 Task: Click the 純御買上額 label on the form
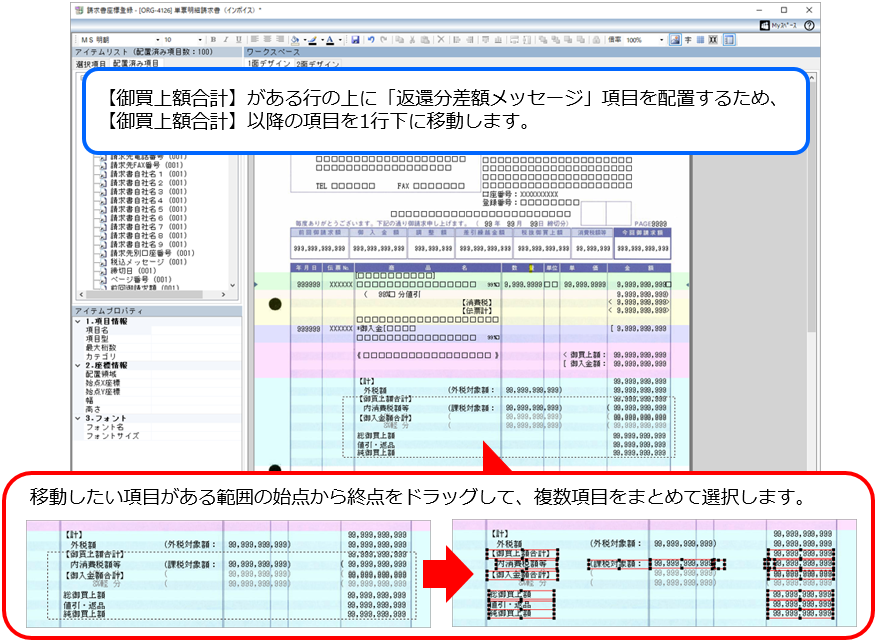pos(376,453)
